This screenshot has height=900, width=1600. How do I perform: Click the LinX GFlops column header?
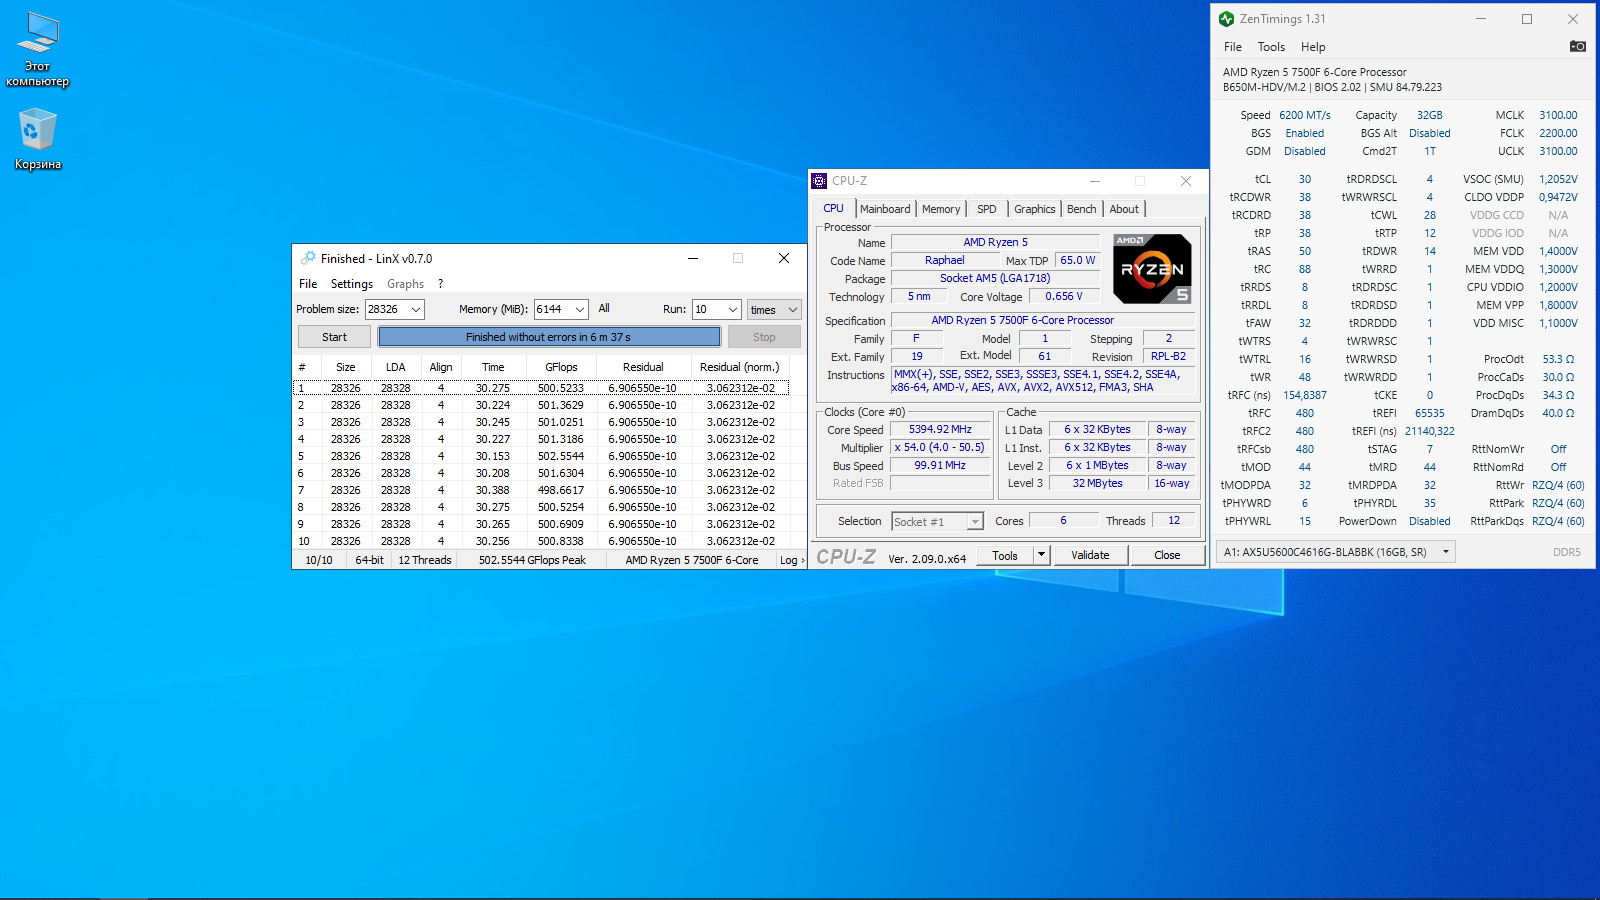[561, 367]
